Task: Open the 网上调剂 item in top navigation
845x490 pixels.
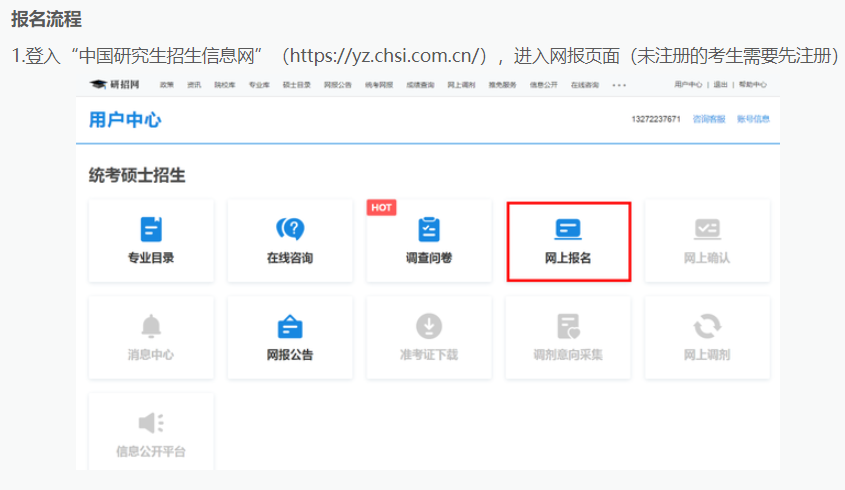Action: (x=461, y=85)
